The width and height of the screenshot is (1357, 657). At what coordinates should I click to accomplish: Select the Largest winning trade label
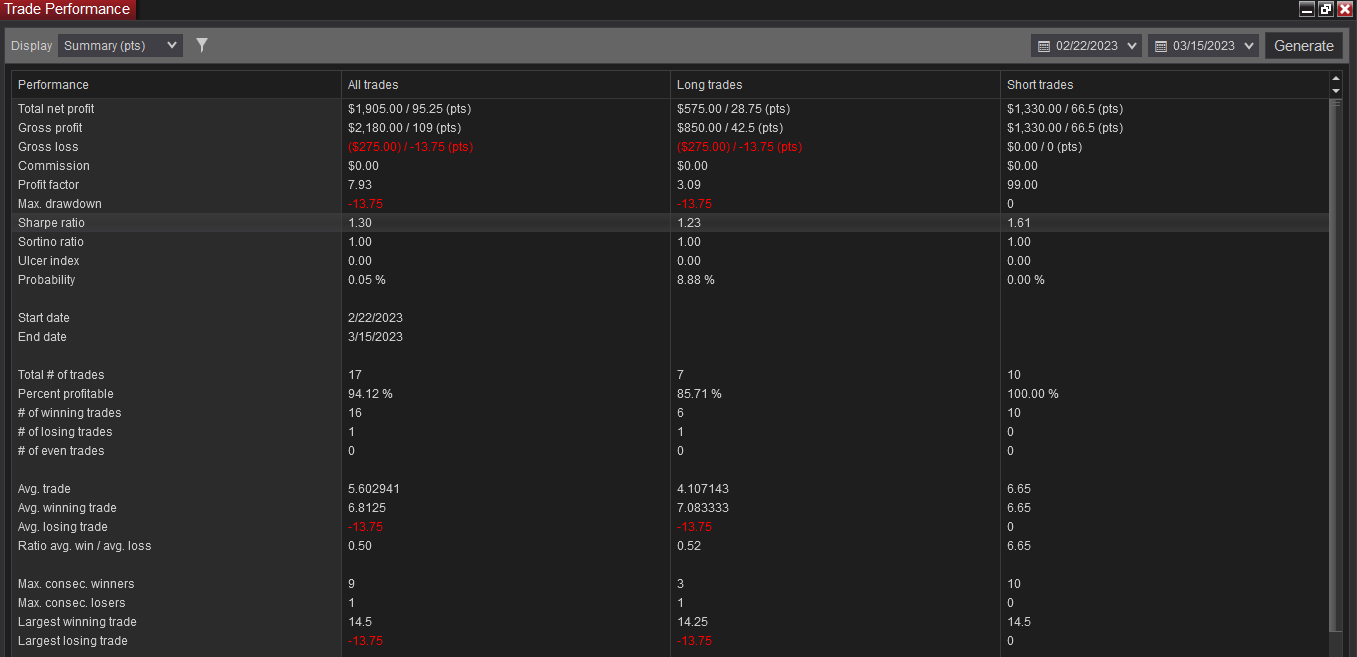coord(77,622)
